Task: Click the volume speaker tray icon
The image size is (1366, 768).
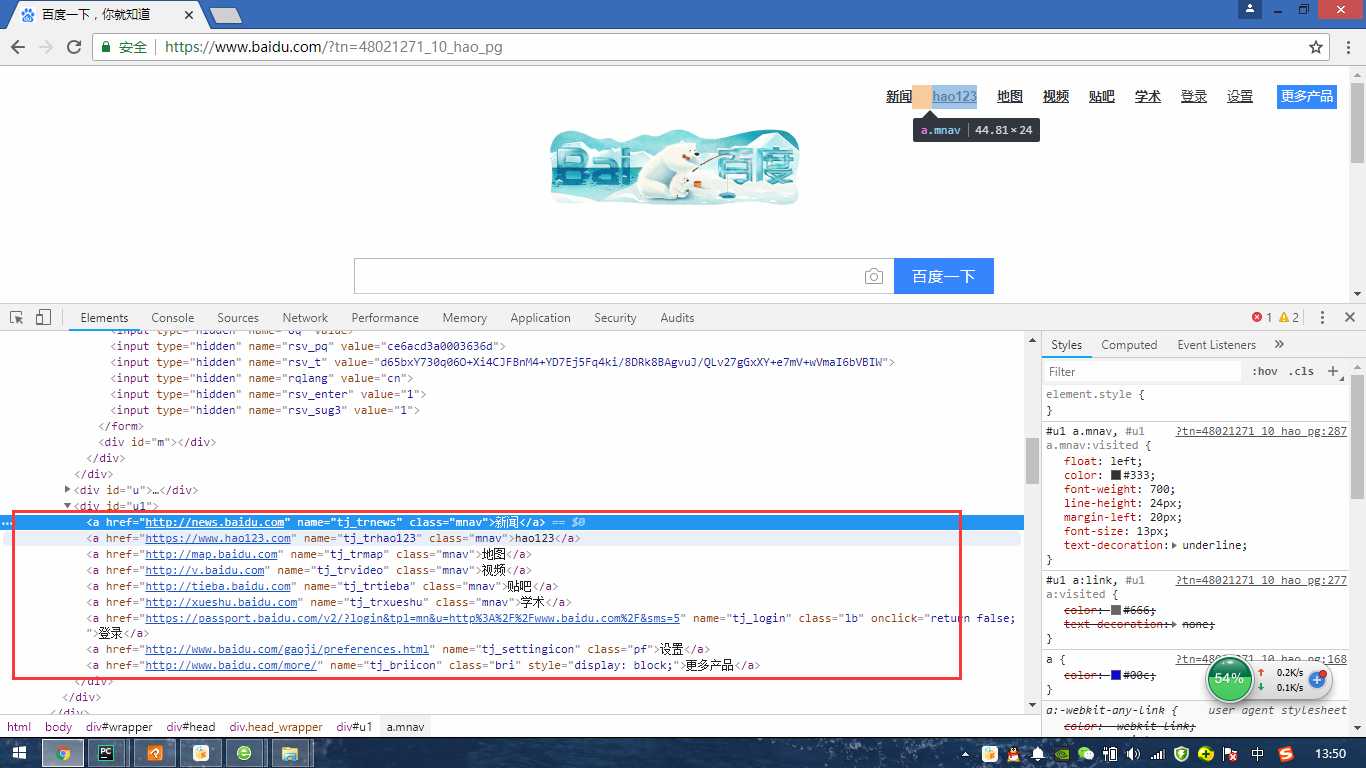Action: pyautogui.click(x=1133, y=754)
